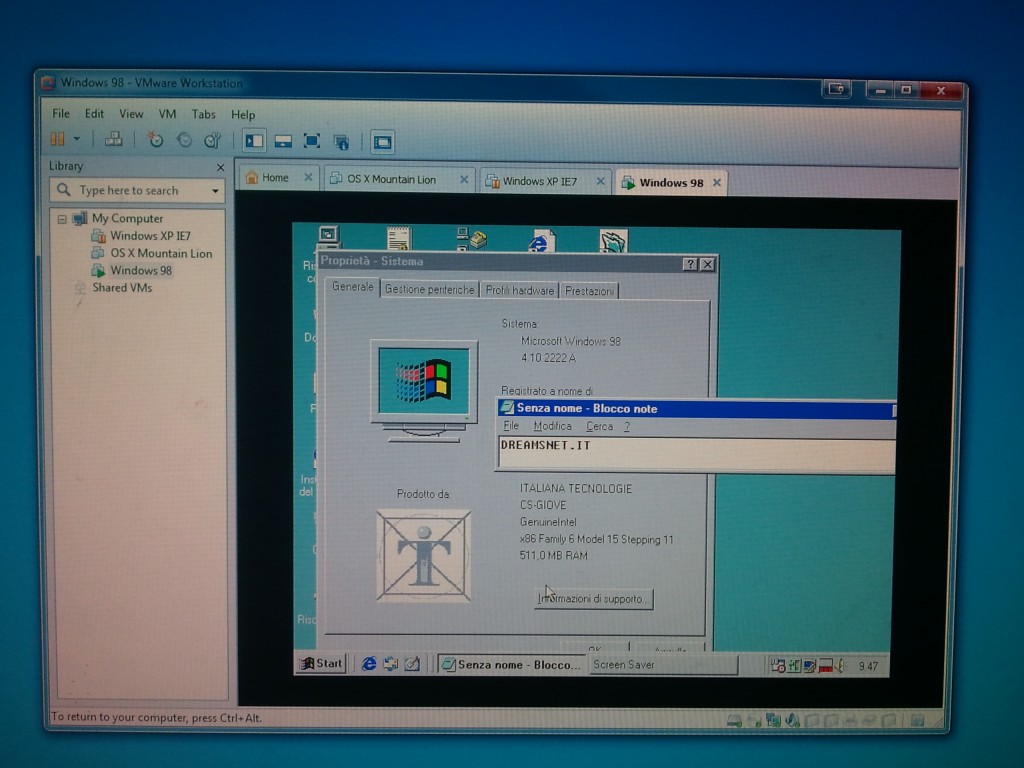Click the 511,0 MB RAM text
This screenshot has height=768, width=1024.
point(554,556)
